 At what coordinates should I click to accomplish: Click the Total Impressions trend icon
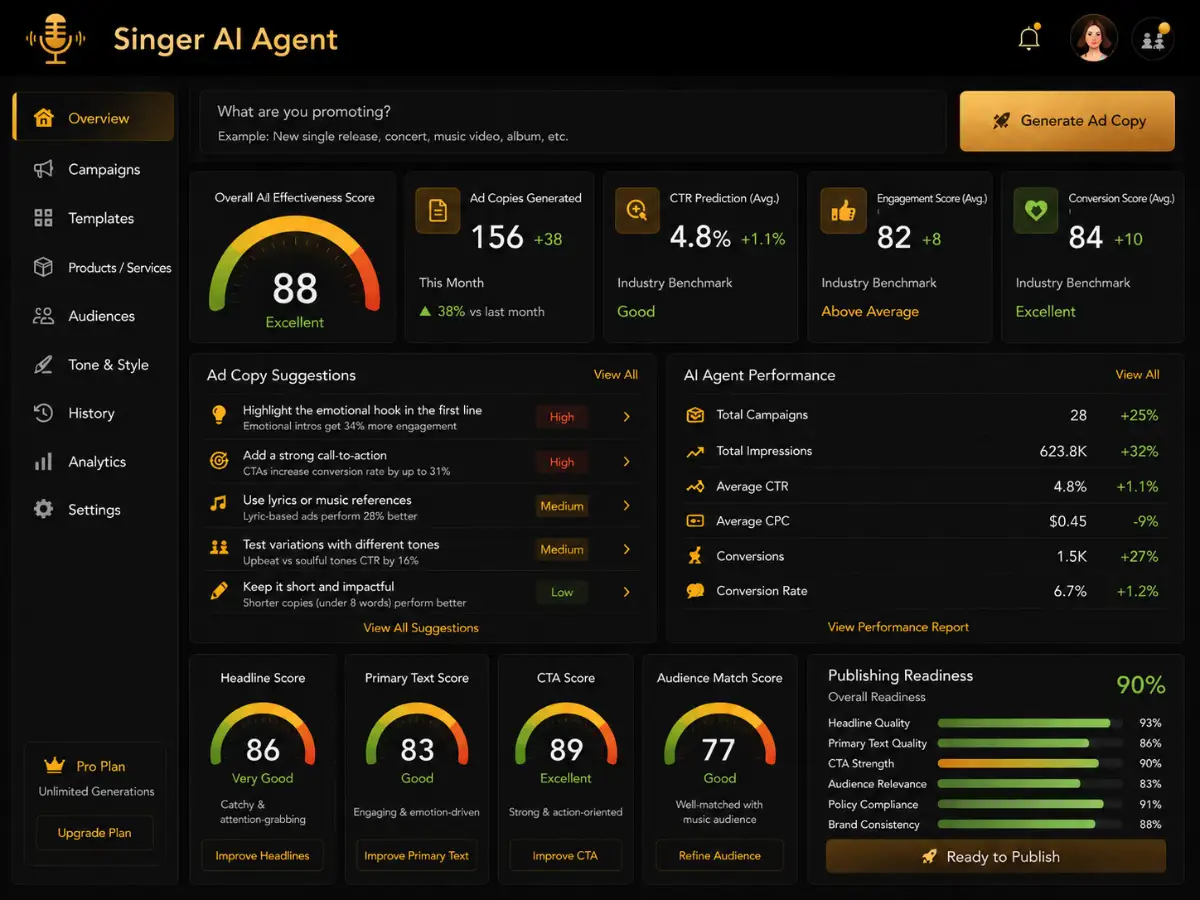(695, 452)
